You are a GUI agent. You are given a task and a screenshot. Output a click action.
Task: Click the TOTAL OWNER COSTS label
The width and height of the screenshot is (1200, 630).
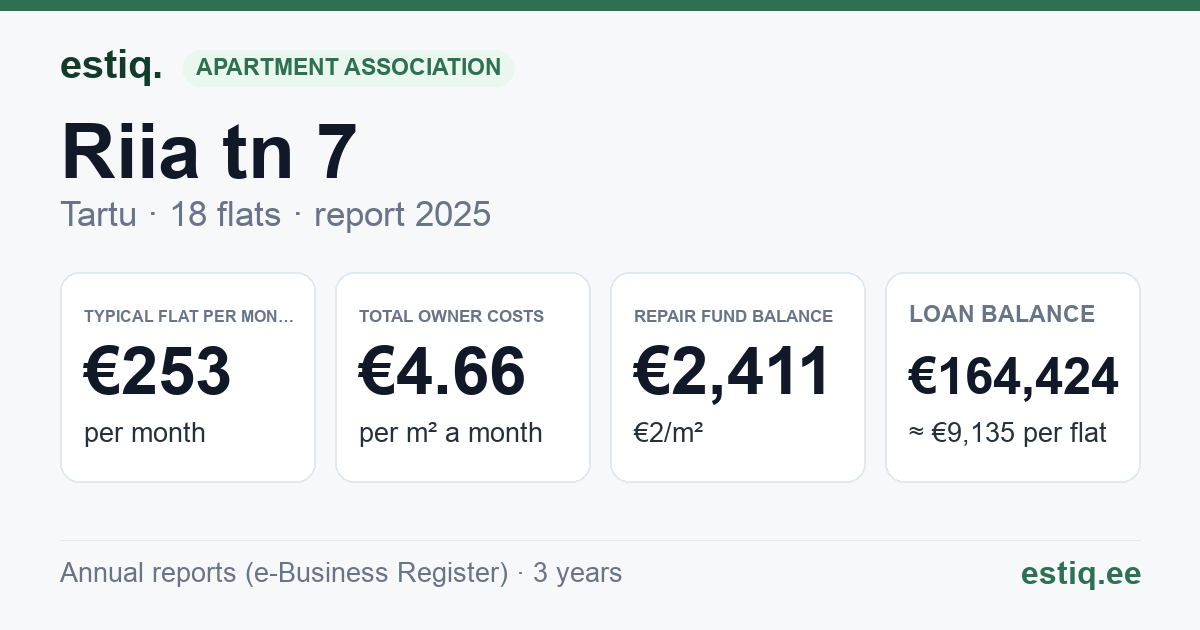451,316
